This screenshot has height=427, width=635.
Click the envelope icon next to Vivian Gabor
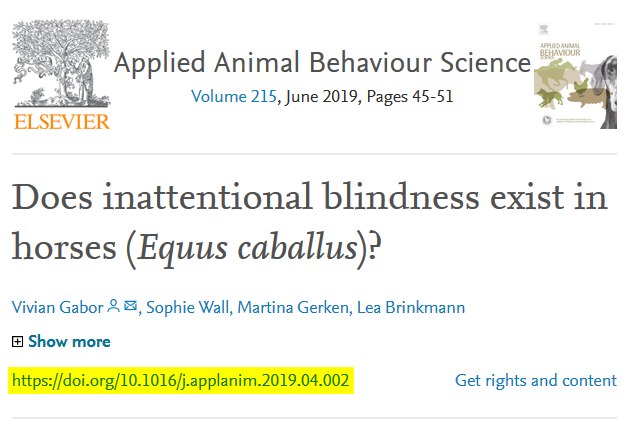point(130,306)
